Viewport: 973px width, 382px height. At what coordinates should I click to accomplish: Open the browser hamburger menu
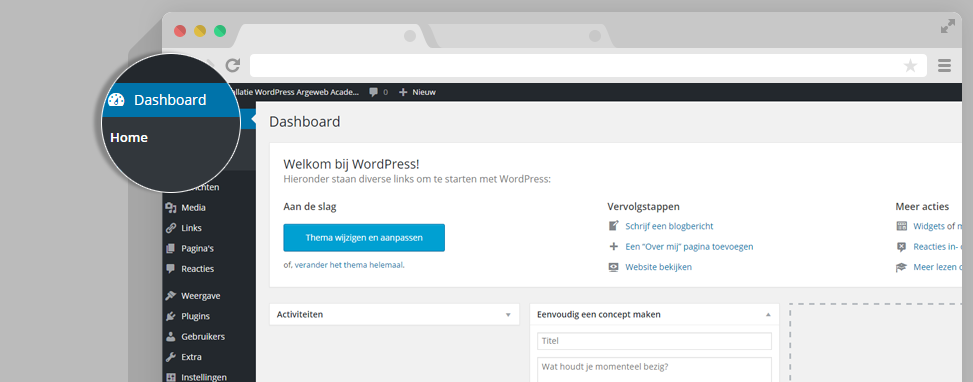coord(944,65)
